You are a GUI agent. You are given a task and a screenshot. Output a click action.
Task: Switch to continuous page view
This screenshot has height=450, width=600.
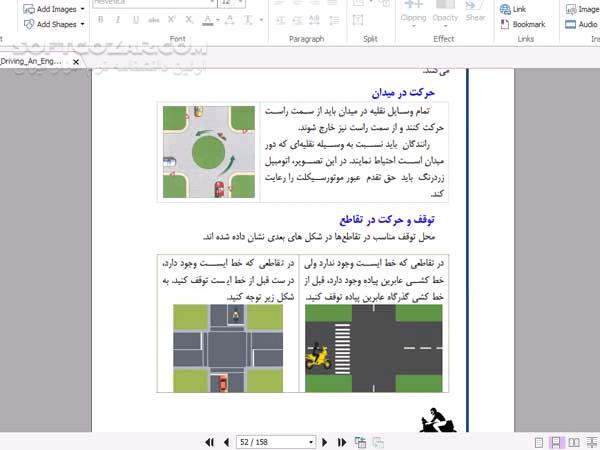tap(556, 443)
